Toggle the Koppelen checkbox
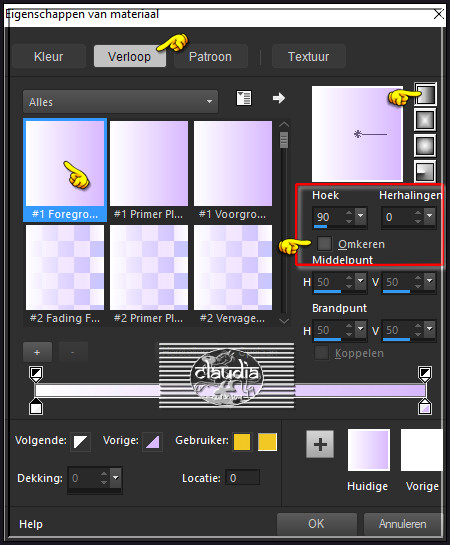Screen dimensions: 450x545 pyautogui.click(x=321, y=353)
